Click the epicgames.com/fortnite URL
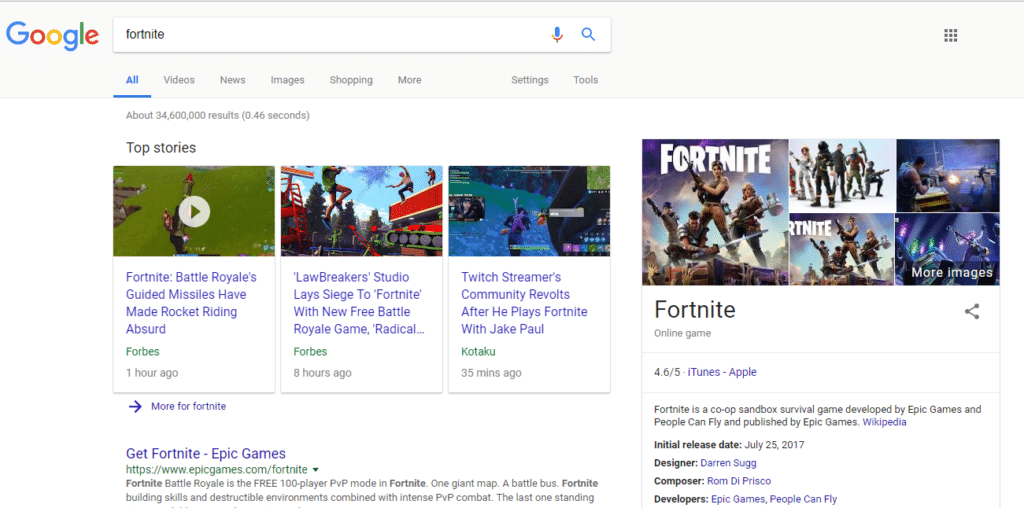 tap(216, 469)
